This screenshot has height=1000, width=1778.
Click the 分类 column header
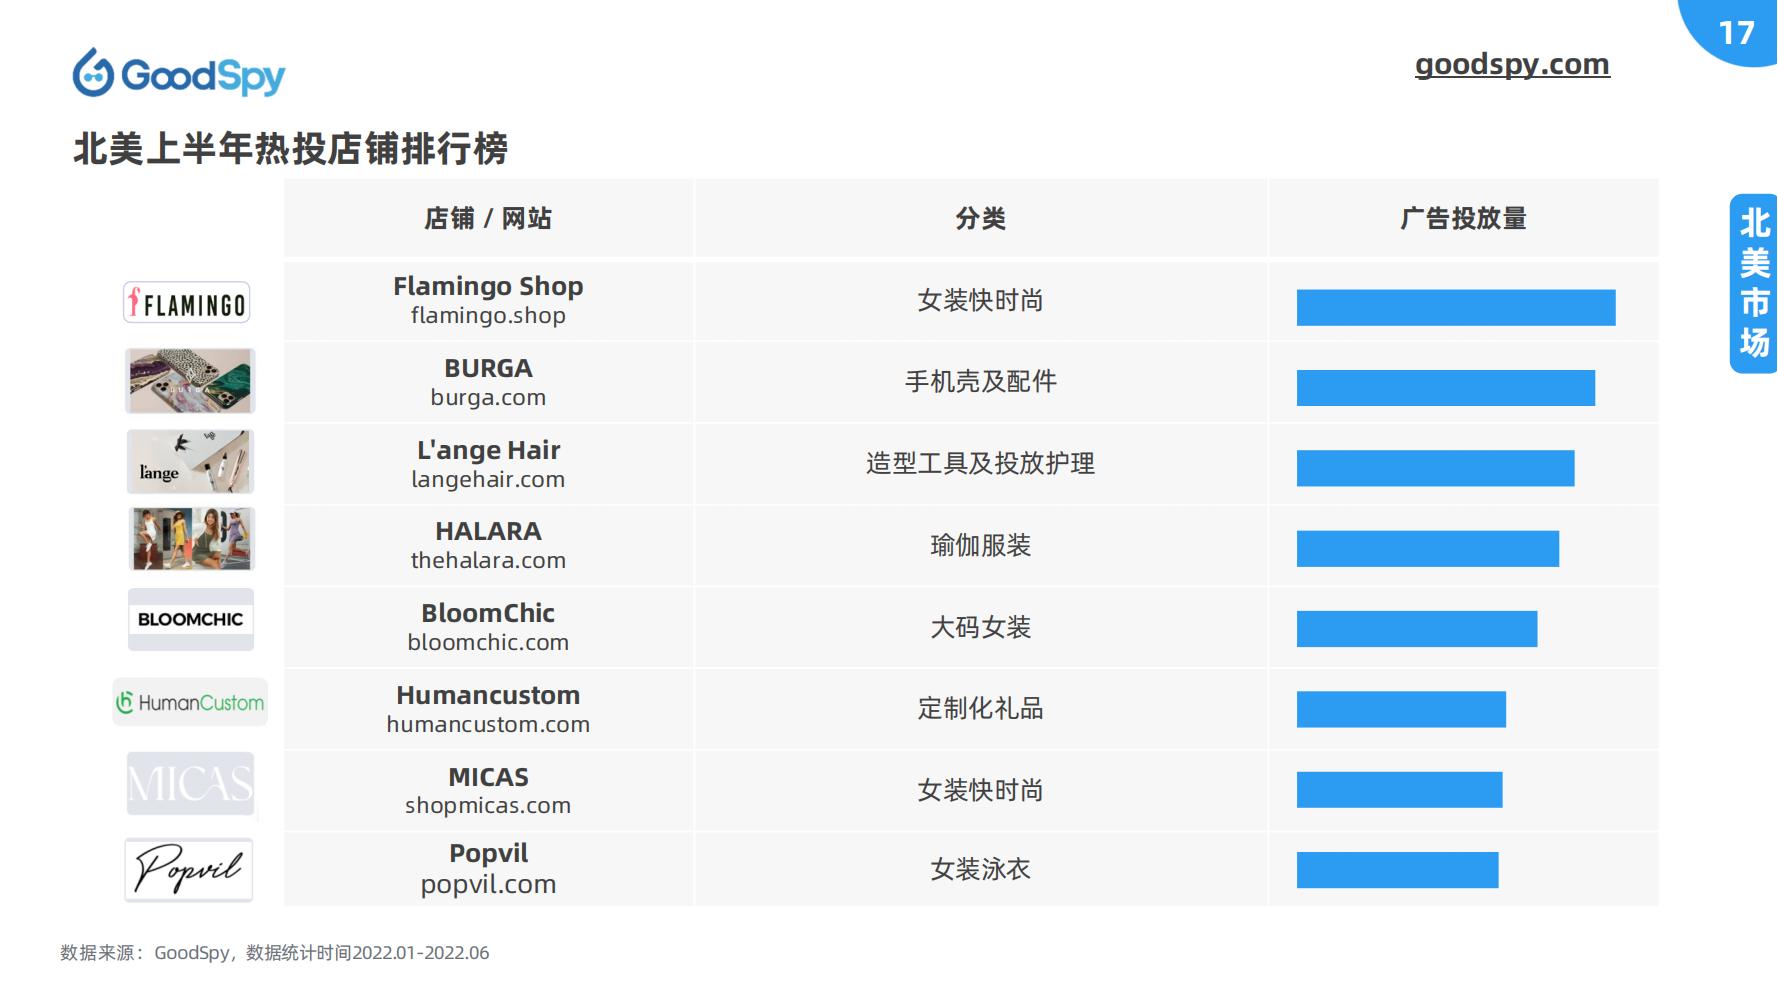(980, 218)
